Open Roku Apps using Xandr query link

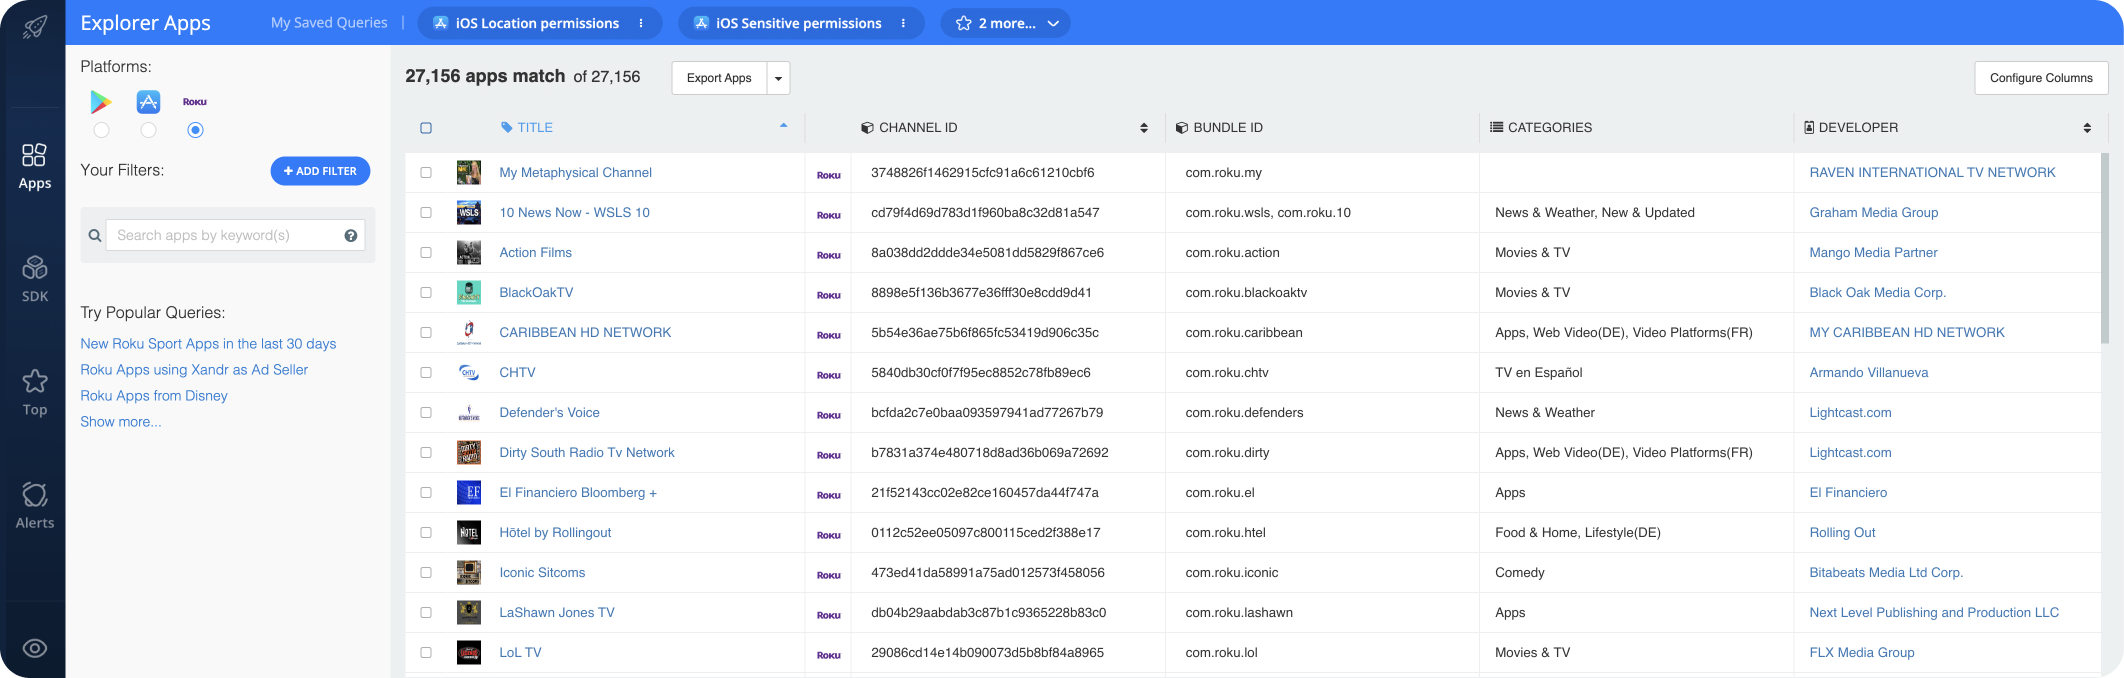click(194, 370)
